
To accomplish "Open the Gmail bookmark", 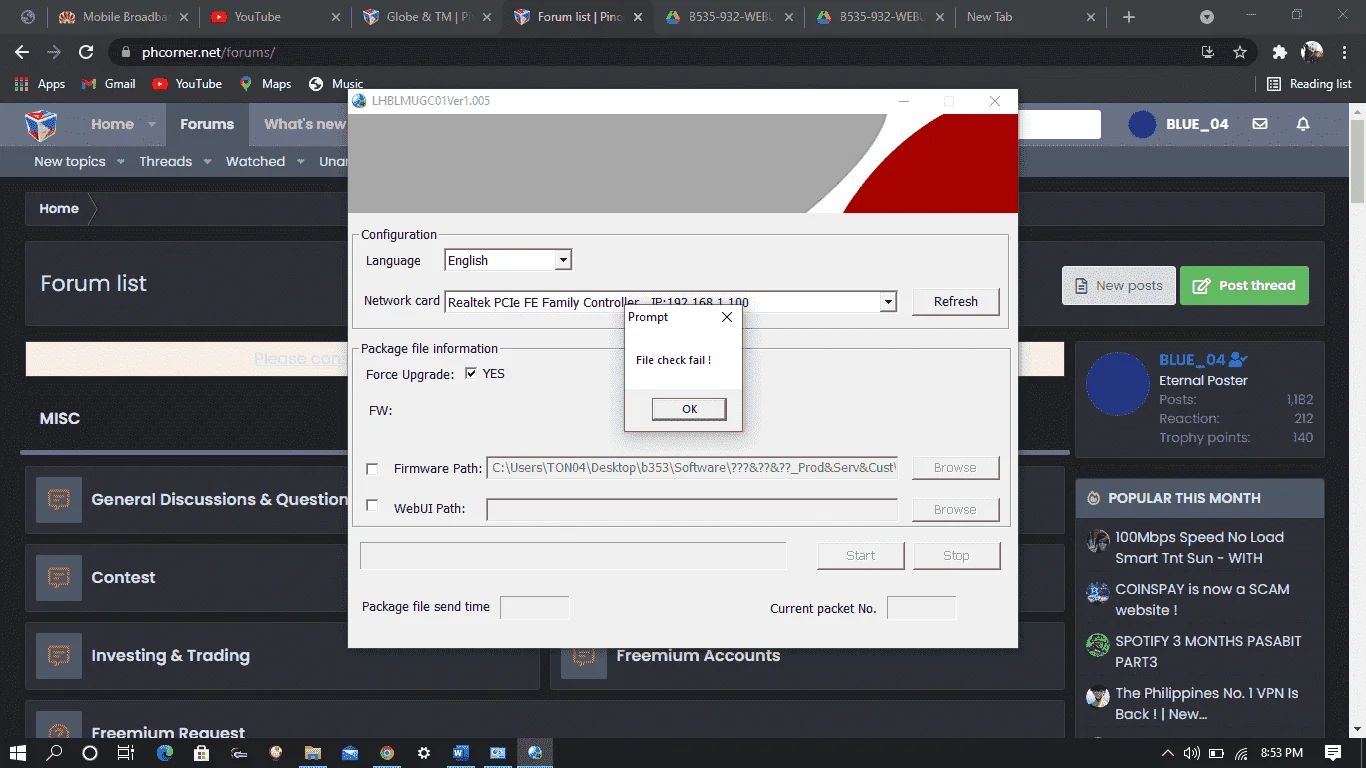I will click(109, 84).
